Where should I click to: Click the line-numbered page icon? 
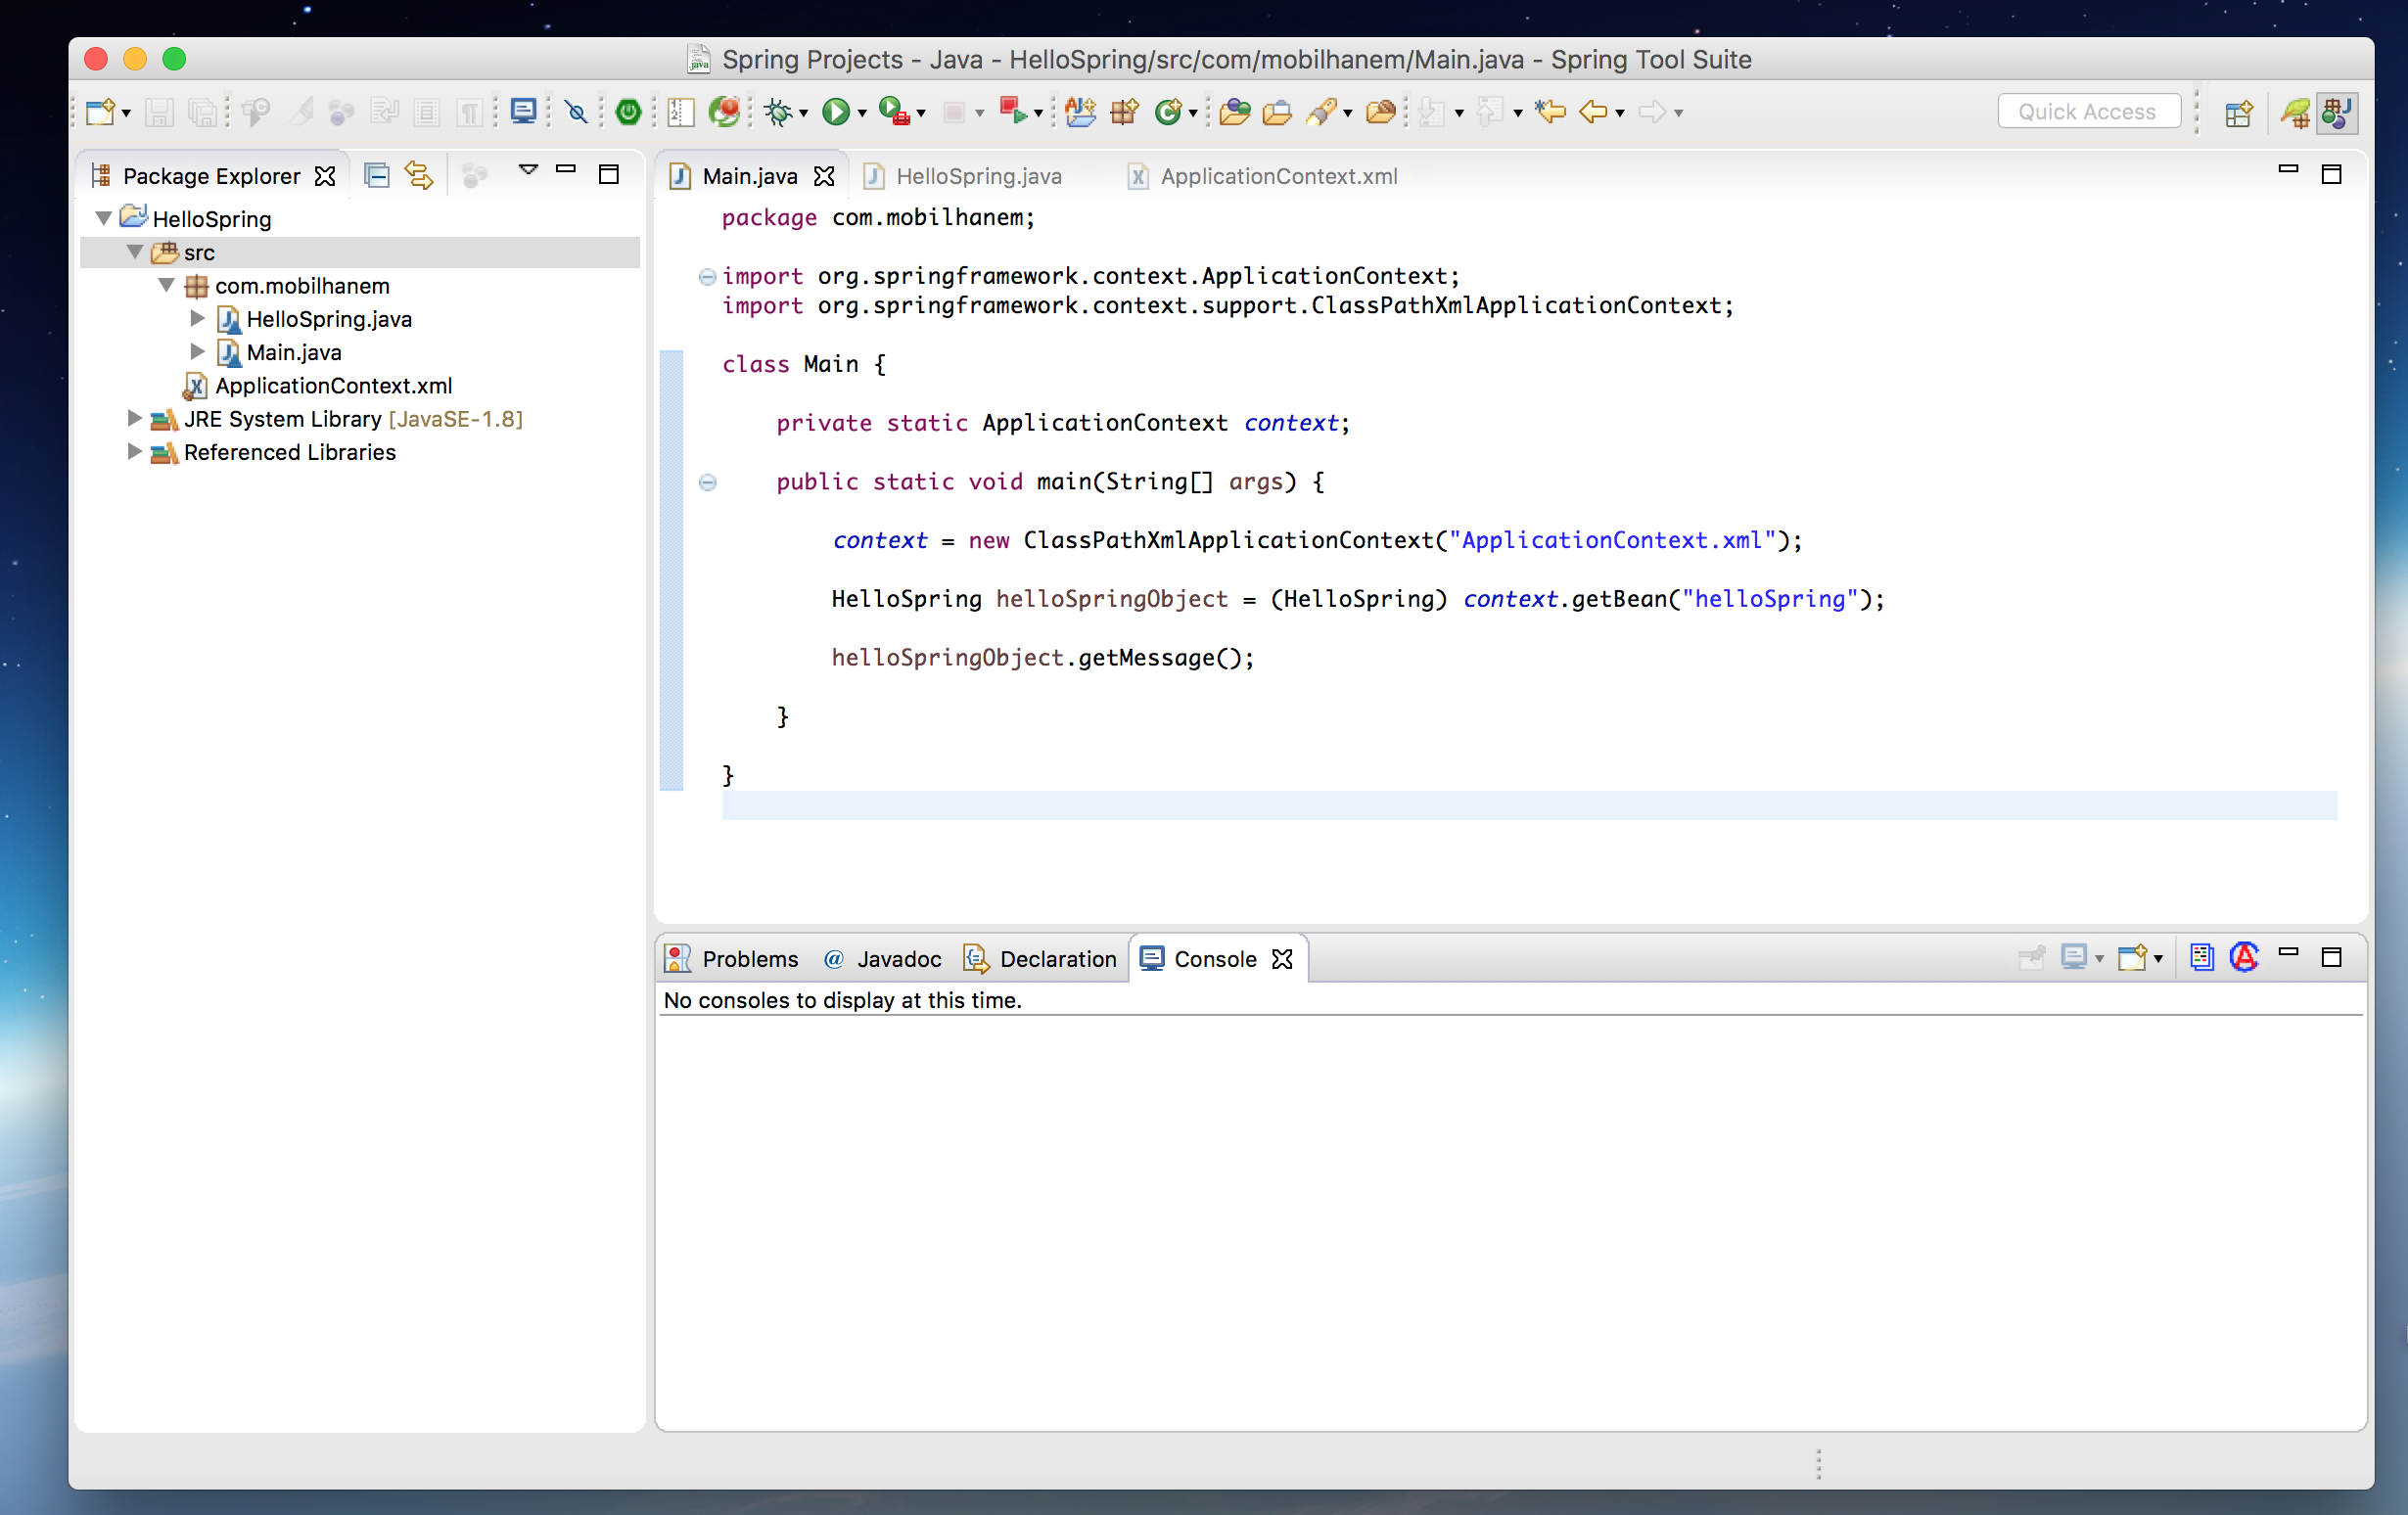tap(681, 112)
